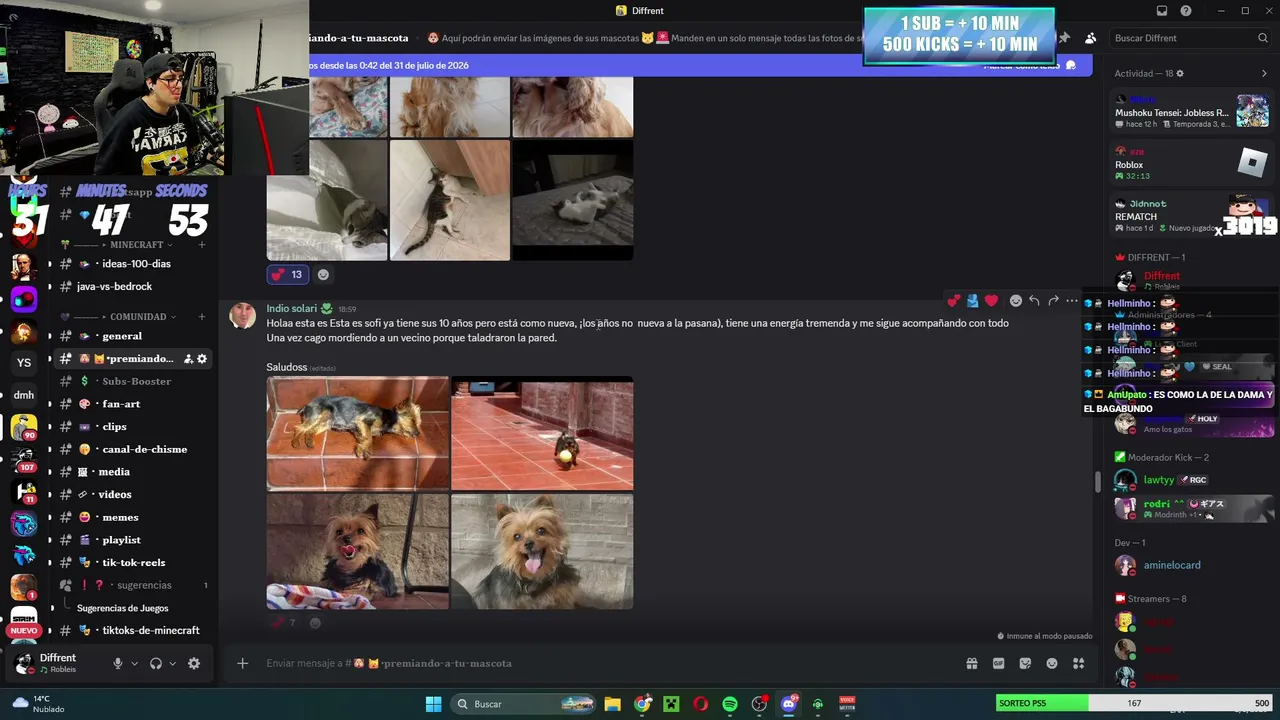
Task: Open the GIF picker
Action: tap(998, 663)
